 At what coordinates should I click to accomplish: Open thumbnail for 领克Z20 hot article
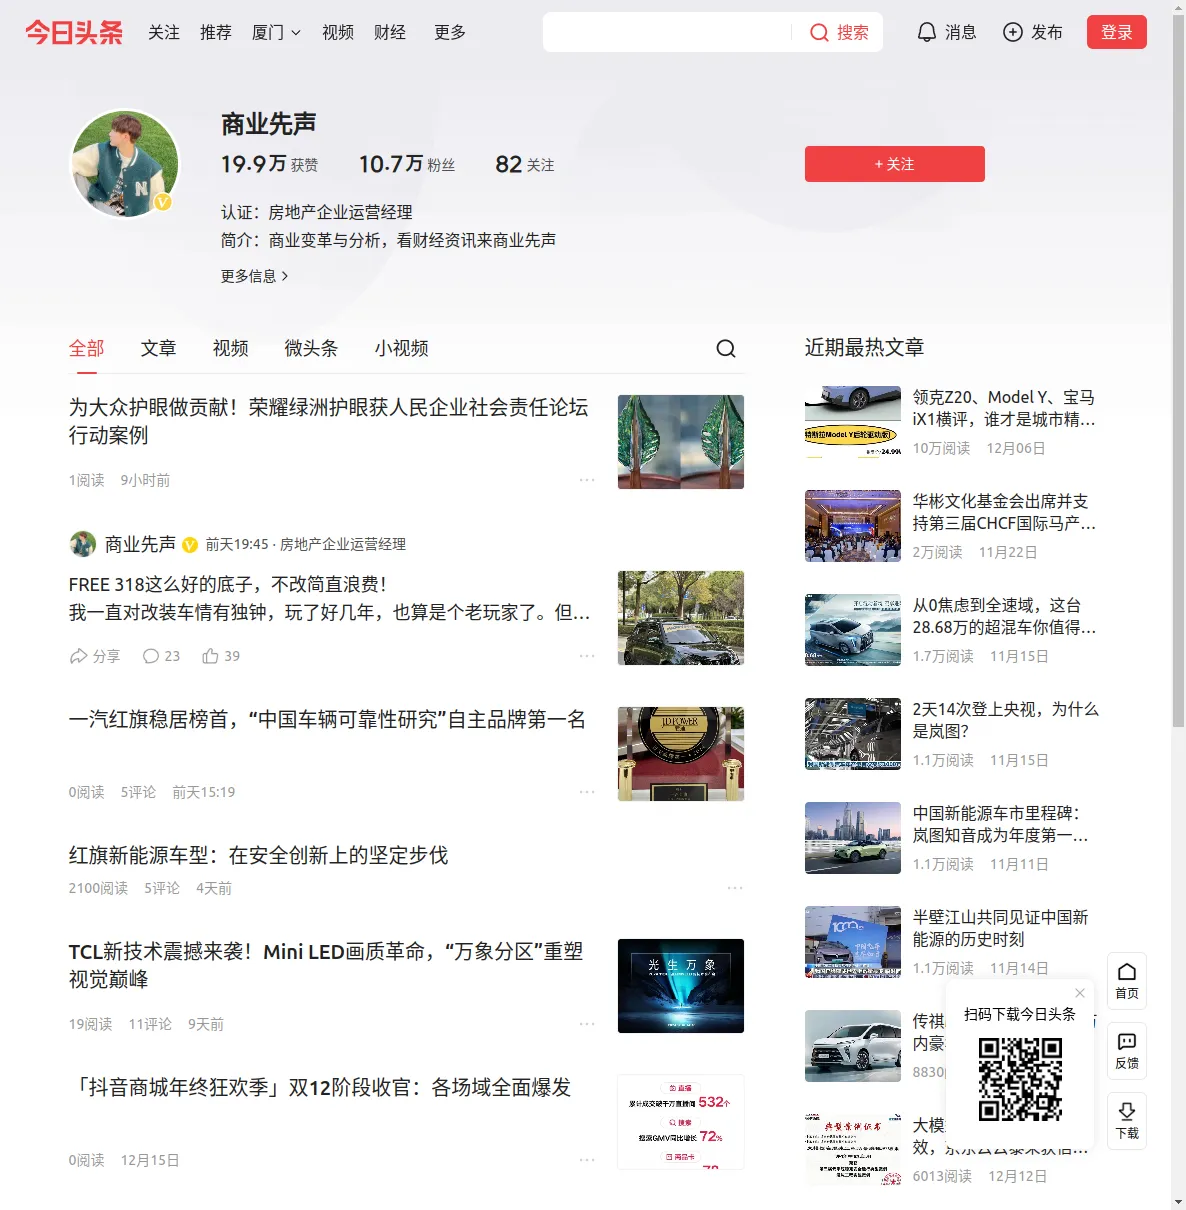[x=853, y=422]
